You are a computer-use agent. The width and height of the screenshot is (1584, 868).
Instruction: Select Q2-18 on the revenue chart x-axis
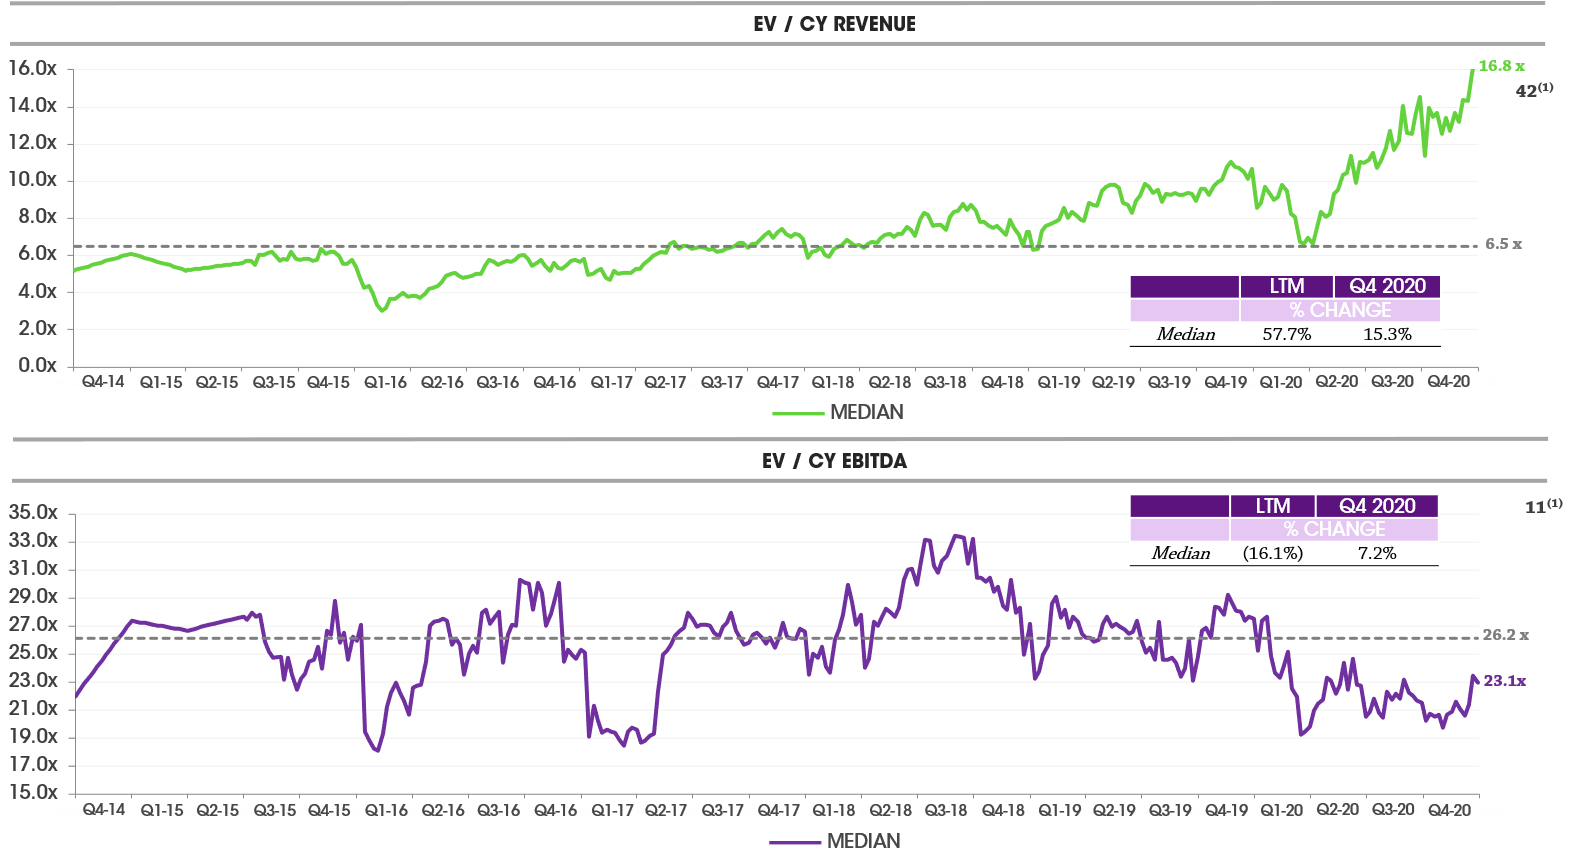[x=890, y=382]
